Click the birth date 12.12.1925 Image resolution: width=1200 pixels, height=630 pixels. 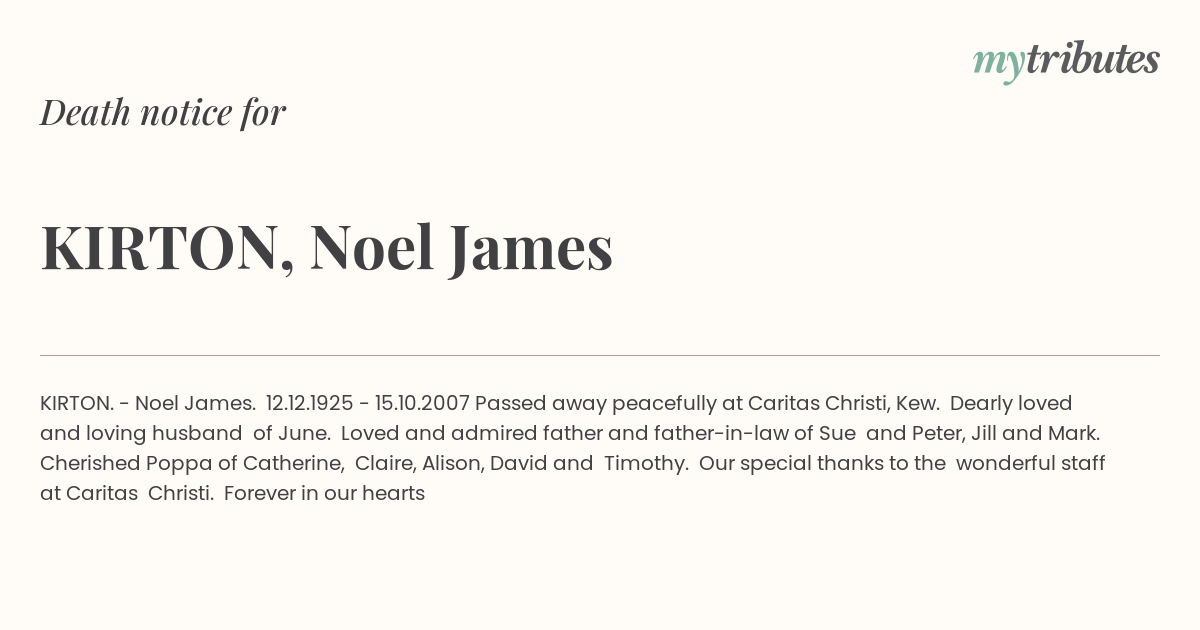[309, 403]
